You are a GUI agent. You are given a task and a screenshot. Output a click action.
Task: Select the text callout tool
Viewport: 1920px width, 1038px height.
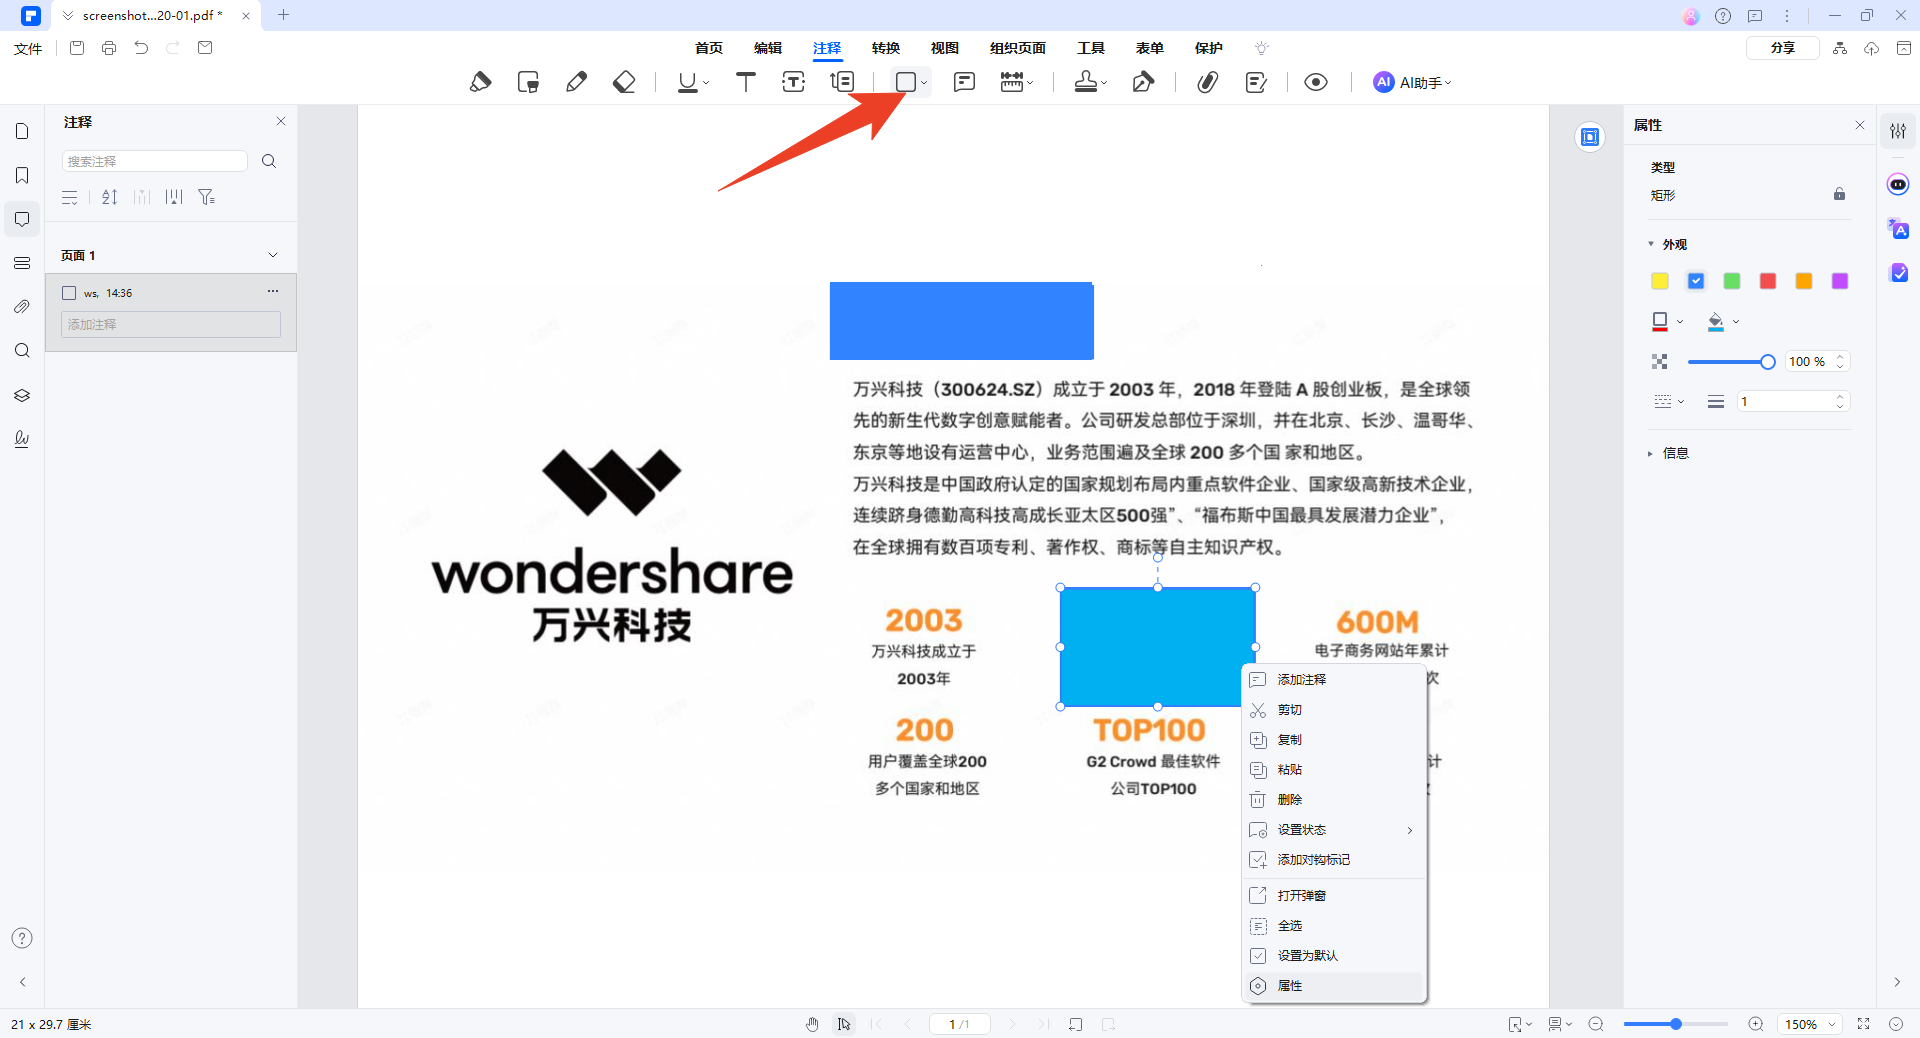tap(842, 82)
